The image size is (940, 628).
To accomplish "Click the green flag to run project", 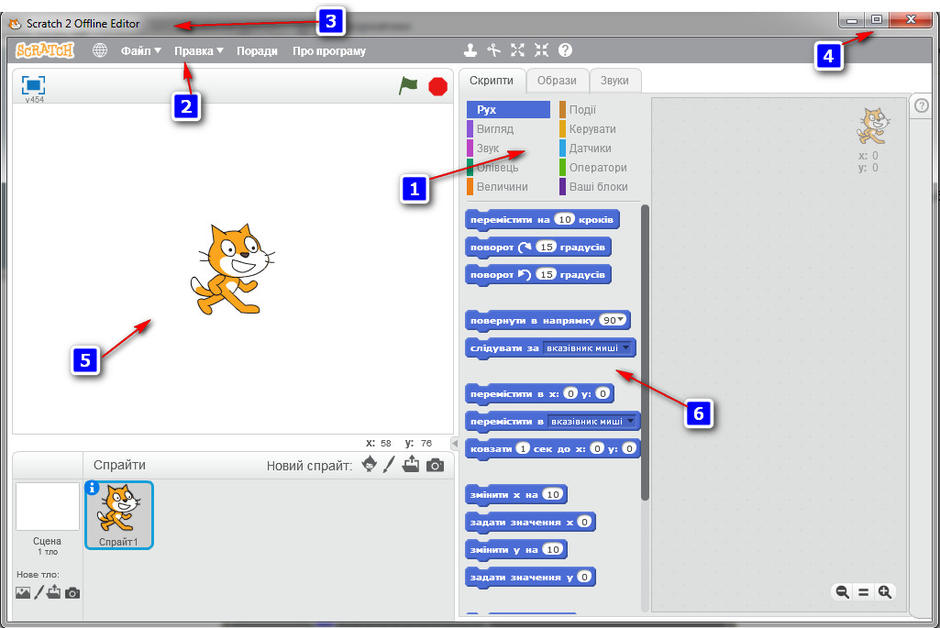I will (408, 87).
